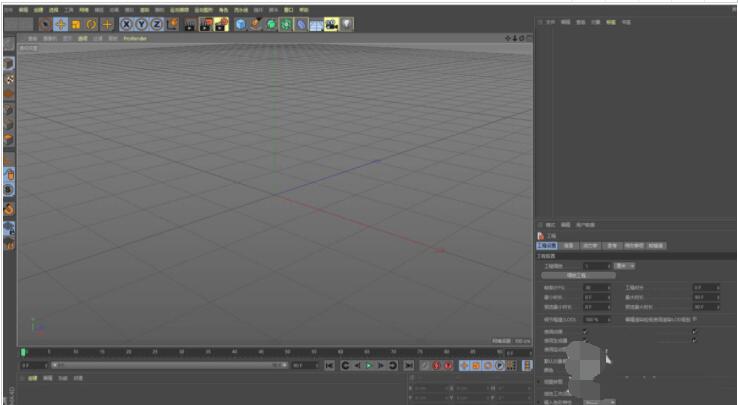Open the project scale unit dropdown
Viewport: 738px width, 405px height.
tap(625, 266)
